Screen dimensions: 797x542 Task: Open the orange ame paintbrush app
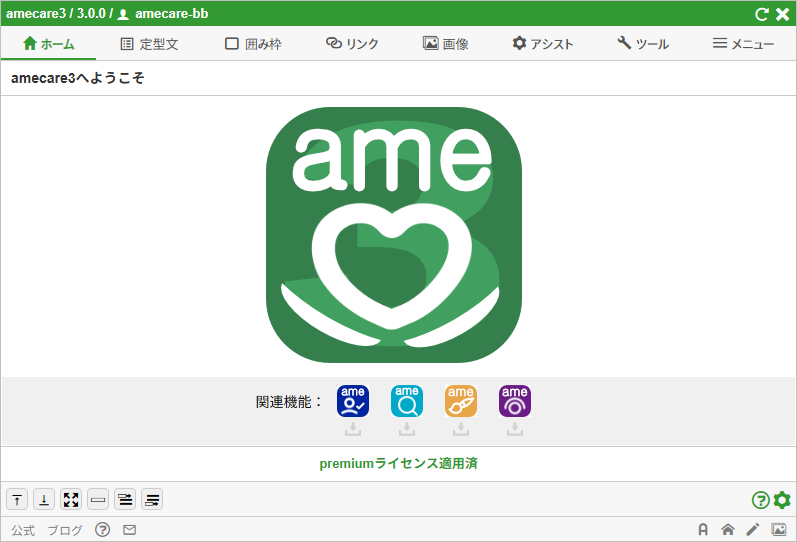point(461,400)
